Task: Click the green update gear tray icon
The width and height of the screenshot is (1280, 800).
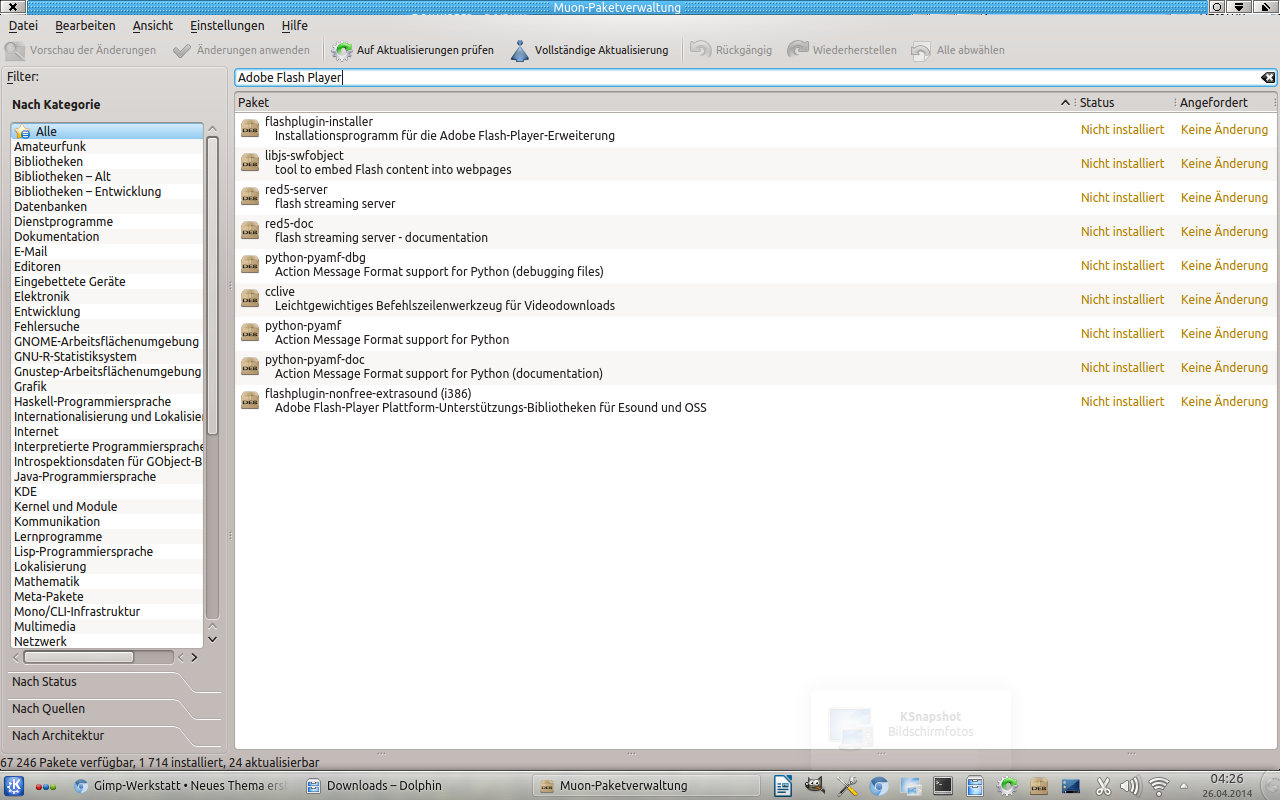Action: click(1007, 786)
